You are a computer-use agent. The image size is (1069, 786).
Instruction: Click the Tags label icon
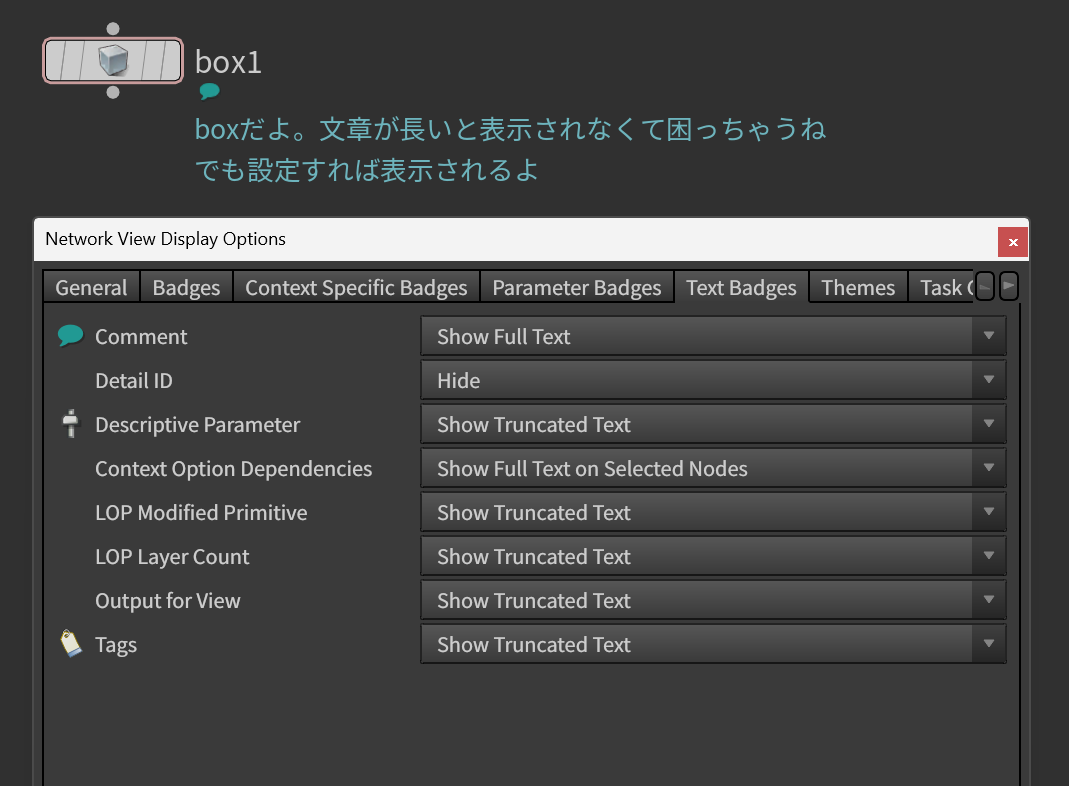(x=71, y=644)
